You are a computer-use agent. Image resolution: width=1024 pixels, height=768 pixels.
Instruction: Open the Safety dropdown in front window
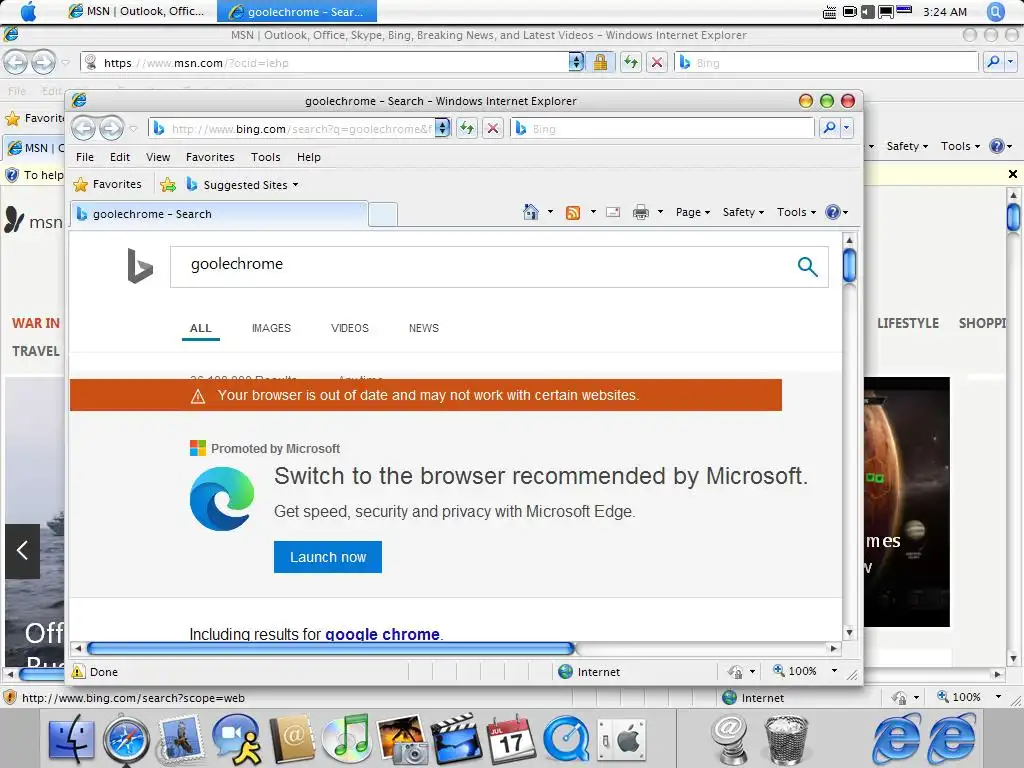pos(743,212)
